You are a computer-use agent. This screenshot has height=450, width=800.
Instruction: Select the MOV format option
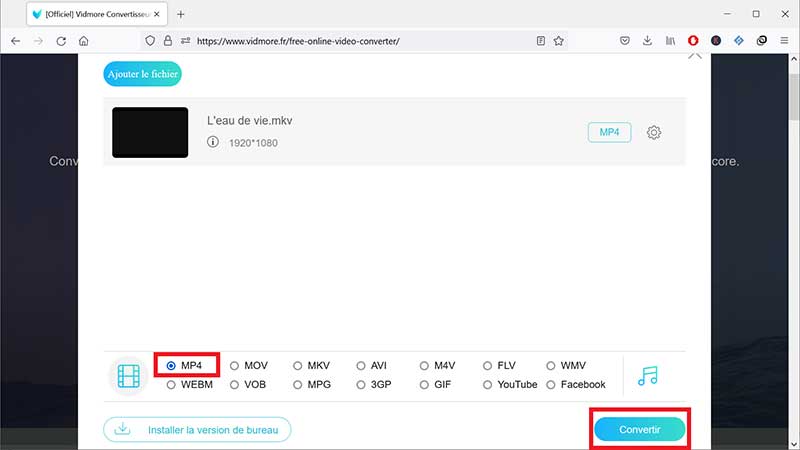[234, 366]
